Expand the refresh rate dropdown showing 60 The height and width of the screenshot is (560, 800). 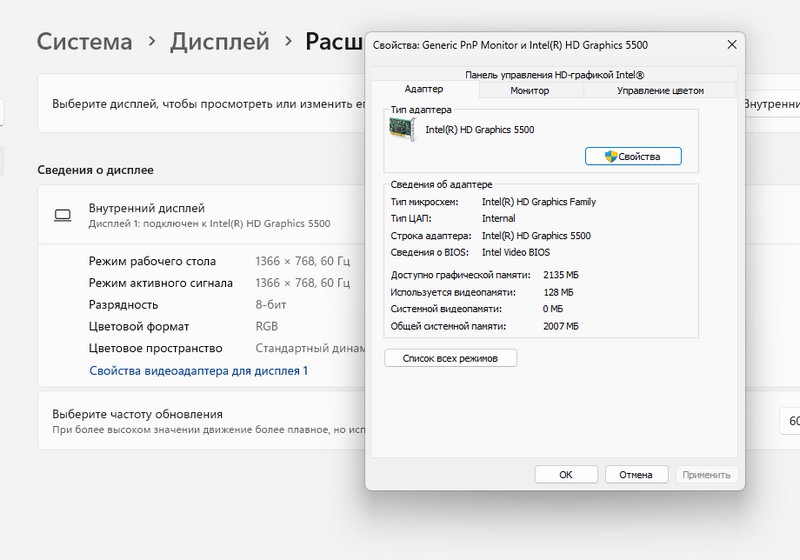click(x=790, y=422)
